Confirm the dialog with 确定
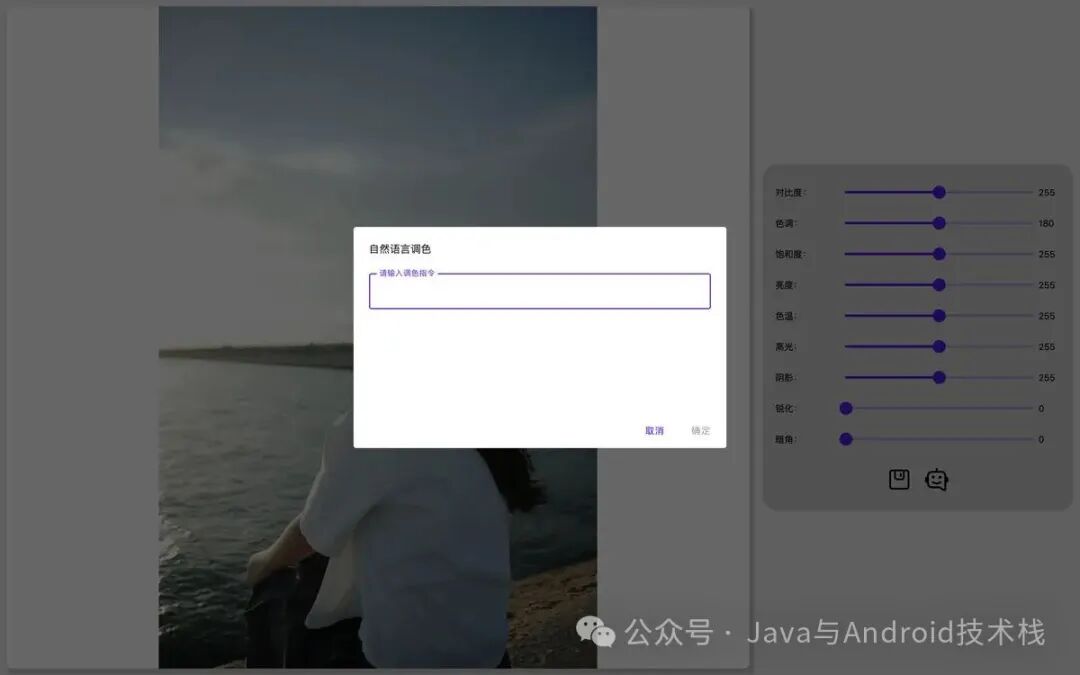 [x=700, y=430]
